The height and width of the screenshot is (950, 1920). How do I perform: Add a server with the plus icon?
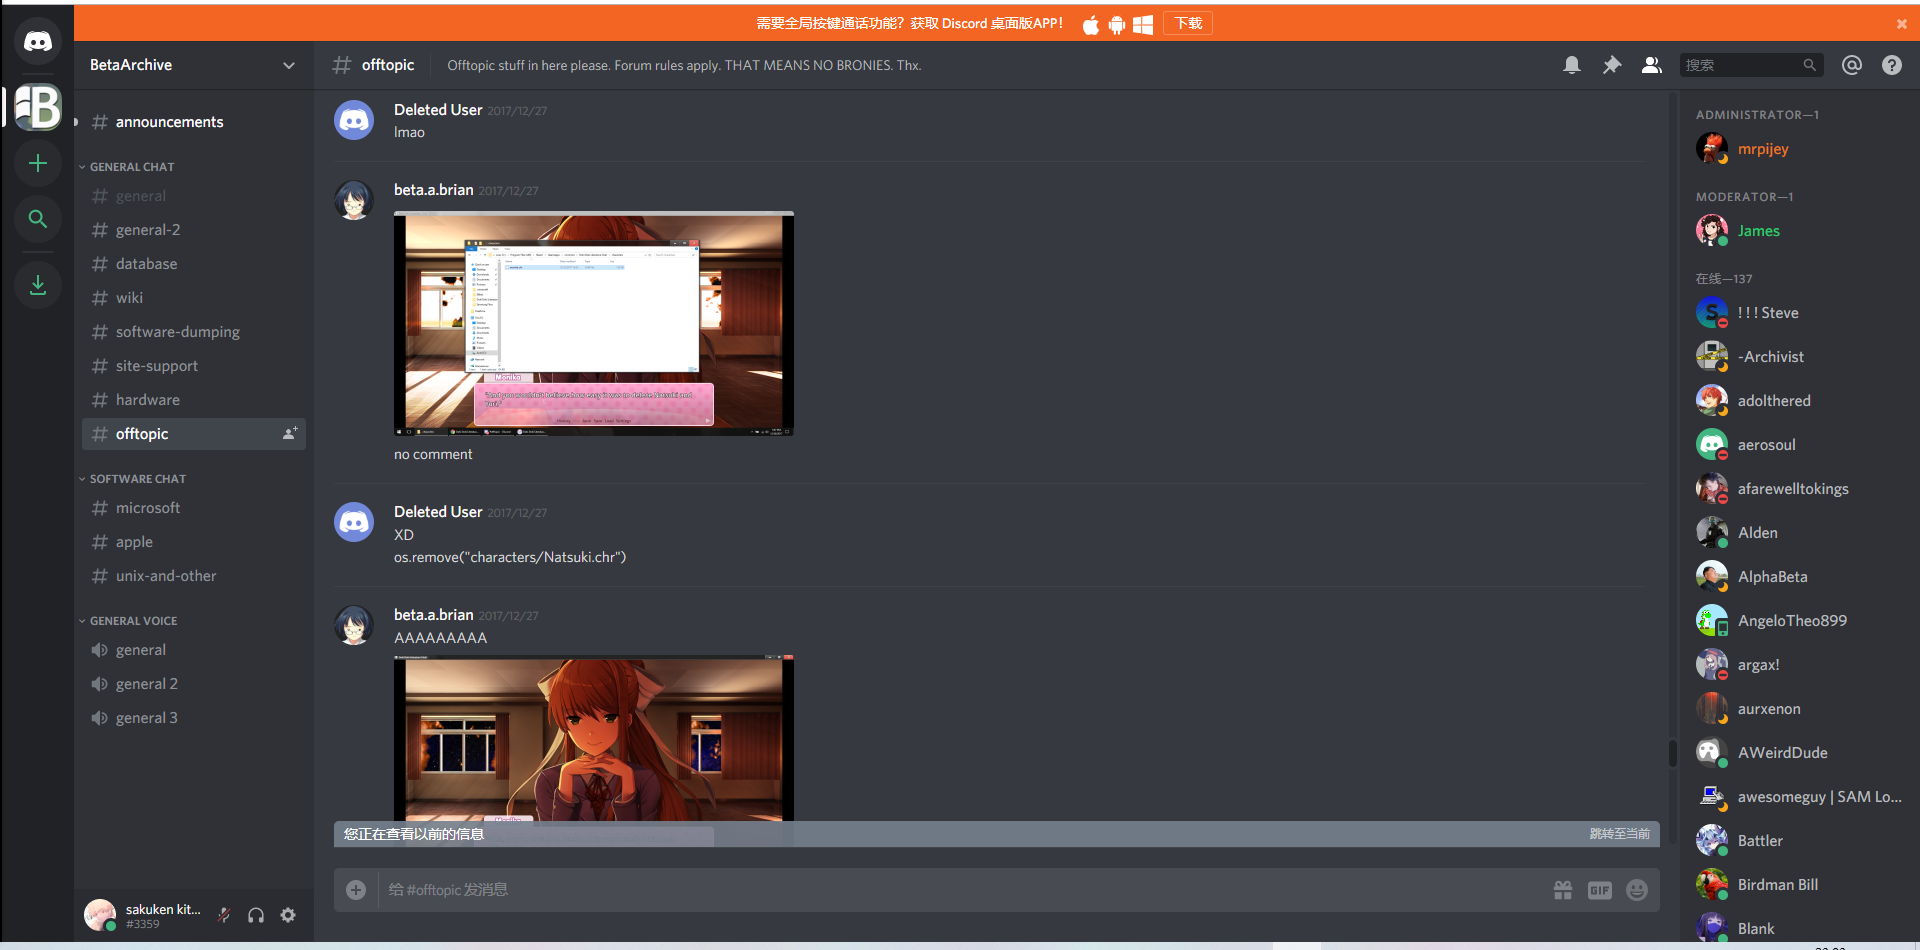coord(38,163)
